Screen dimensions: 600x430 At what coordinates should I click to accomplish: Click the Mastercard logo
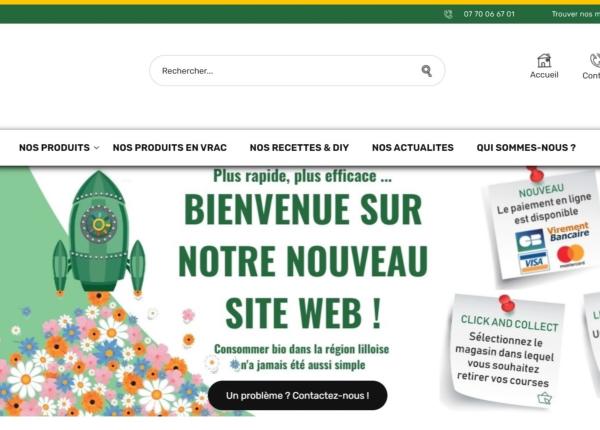tap(571, 256)
